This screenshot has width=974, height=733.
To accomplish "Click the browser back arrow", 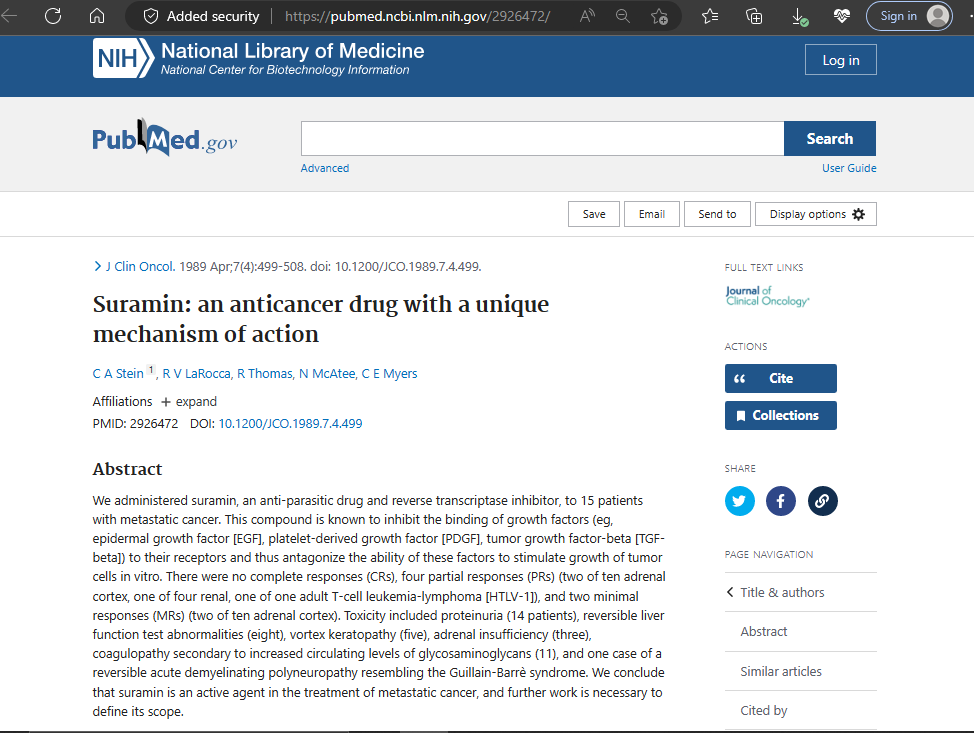I will [x=9, y=16].
